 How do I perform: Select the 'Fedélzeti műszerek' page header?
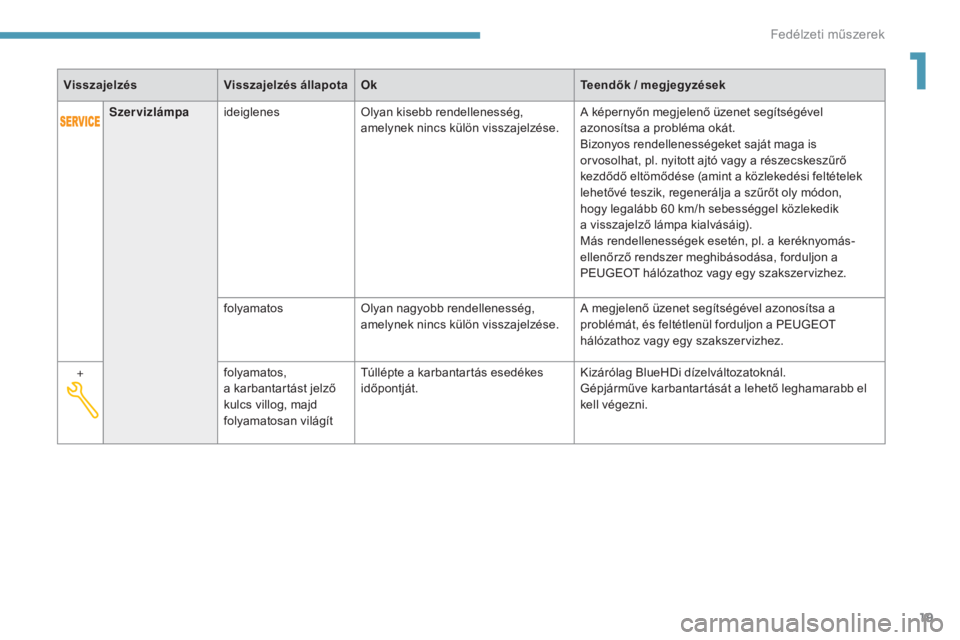[827, 34]
